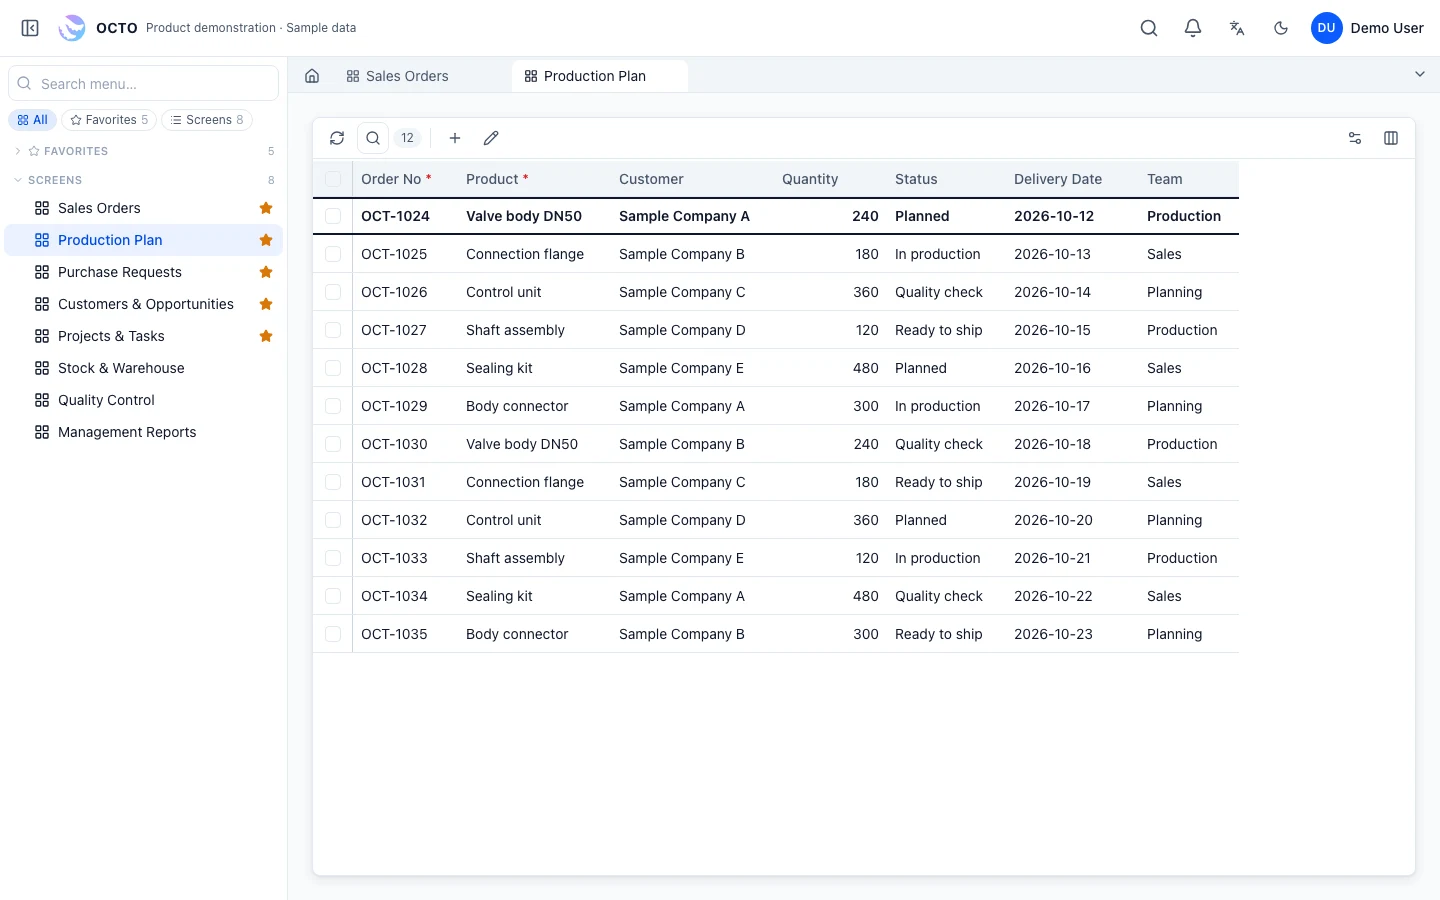Open Customers & Opportunities screen

[144, 304]
